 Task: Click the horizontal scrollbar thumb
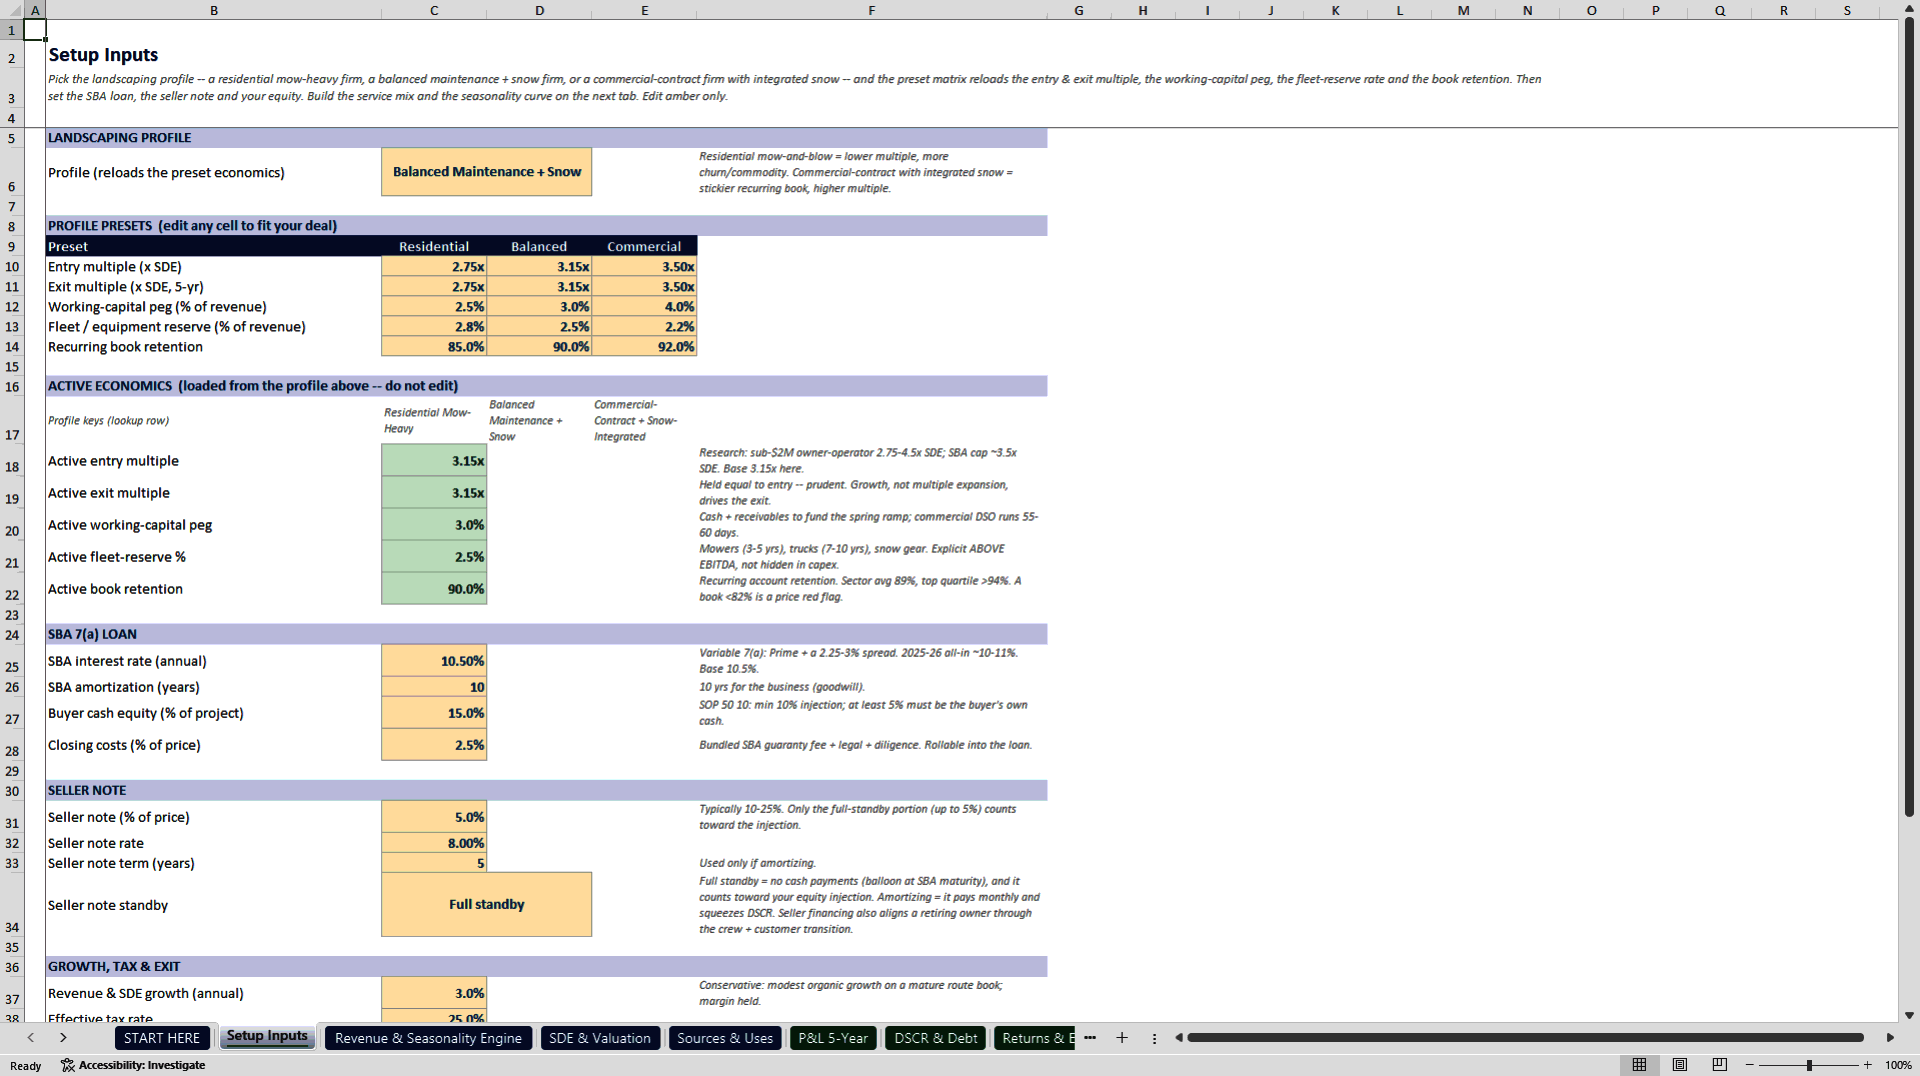1526,1038
